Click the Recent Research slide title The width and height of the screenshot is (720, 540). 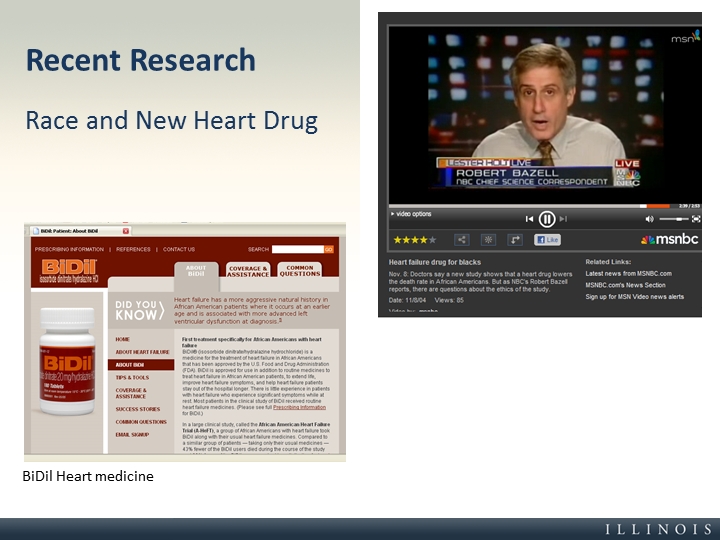click(x=141, y=60)
